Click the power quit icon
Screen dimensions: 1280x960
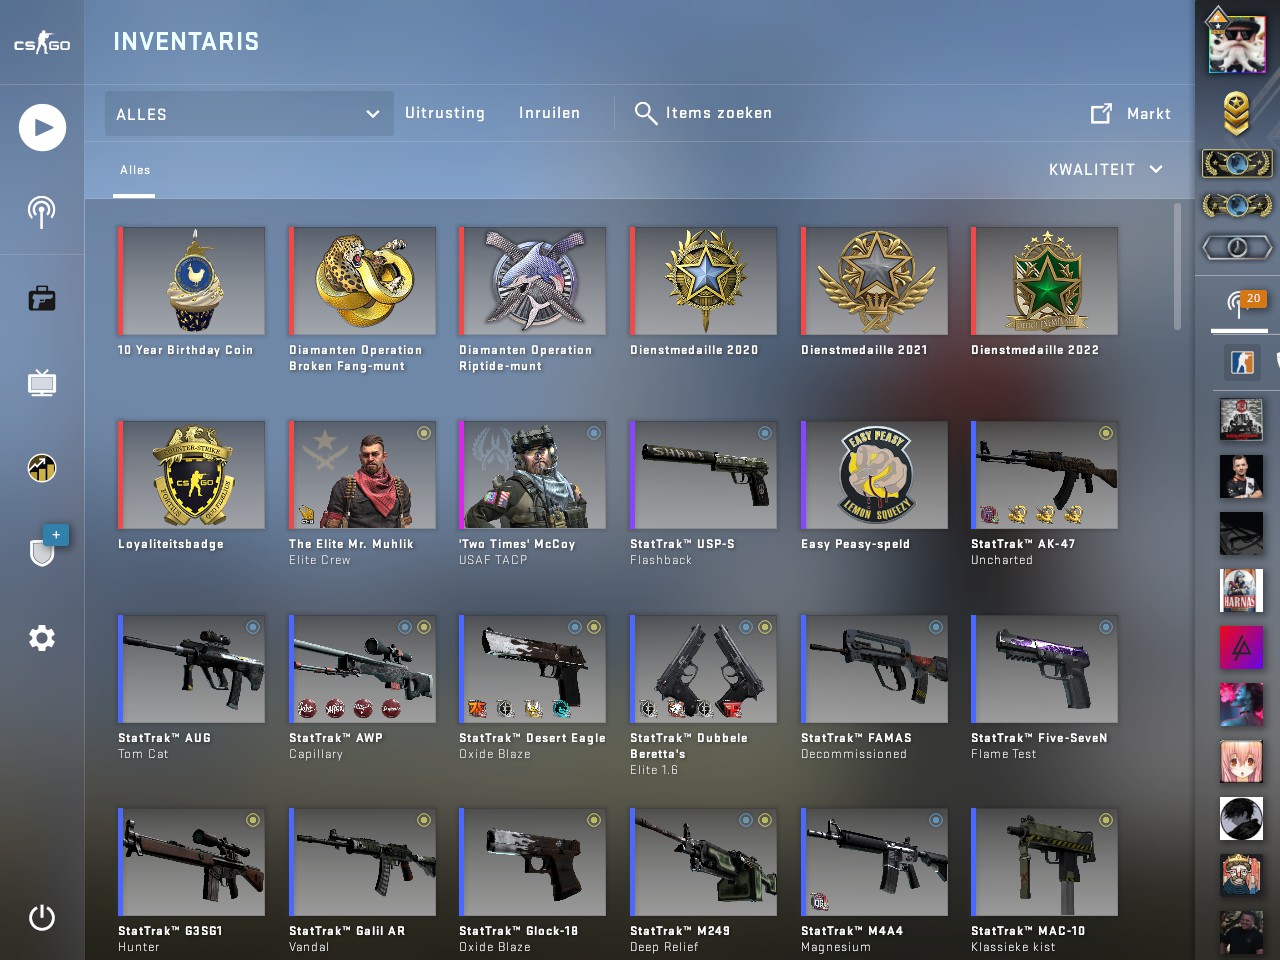pyautogui.click(x=42, y=918)
